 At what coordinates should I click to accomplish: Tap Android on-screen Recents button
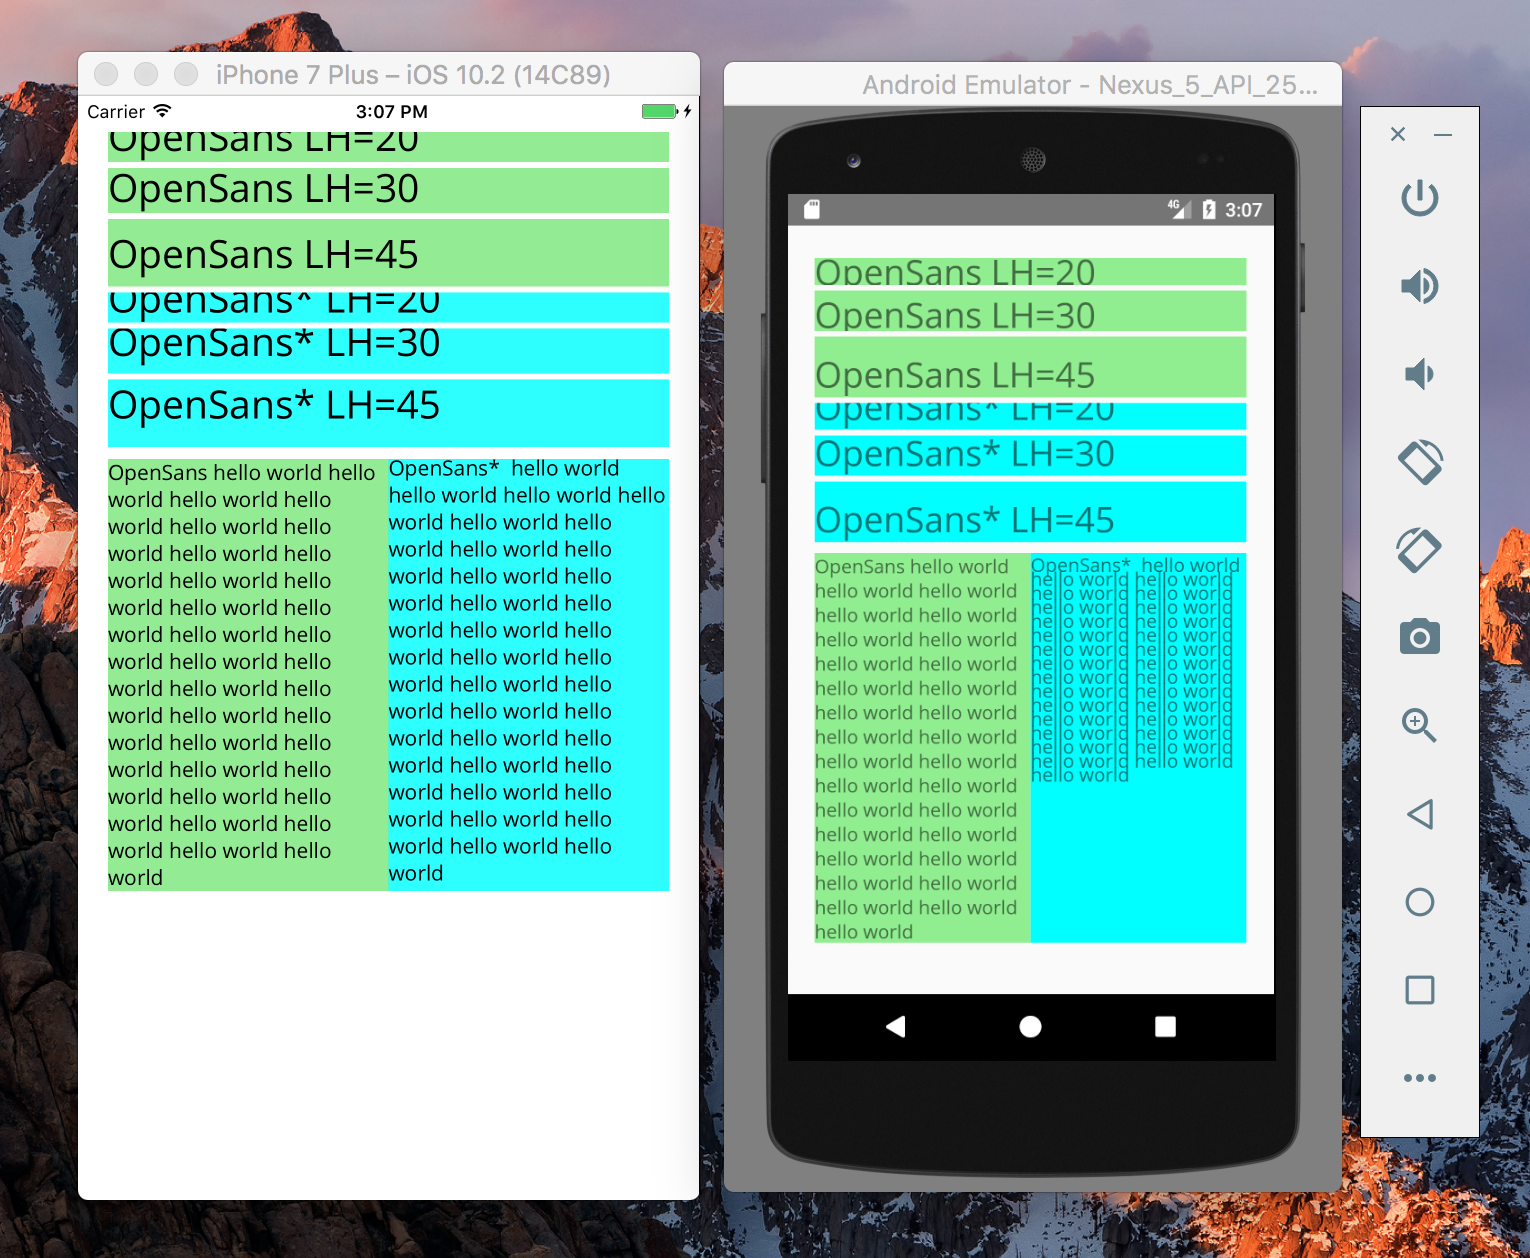pos(1165,1026)
